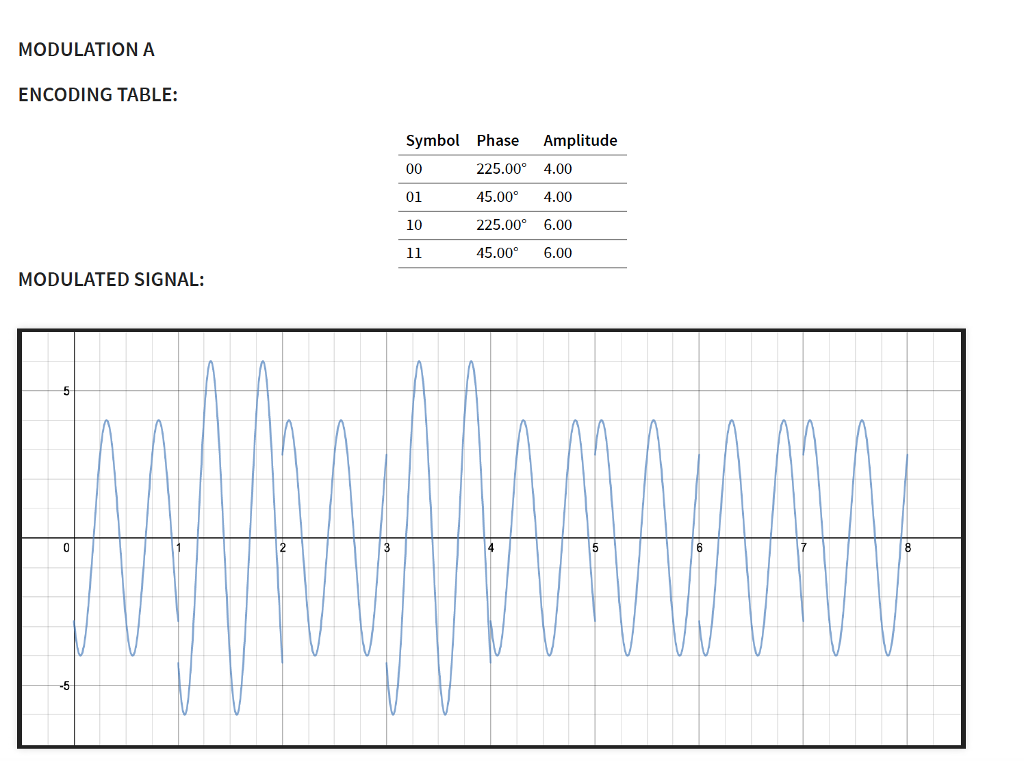Click x-axis label 1 on graph
Viewport: 1024px width, 761px height.
[x=178, y=548]
